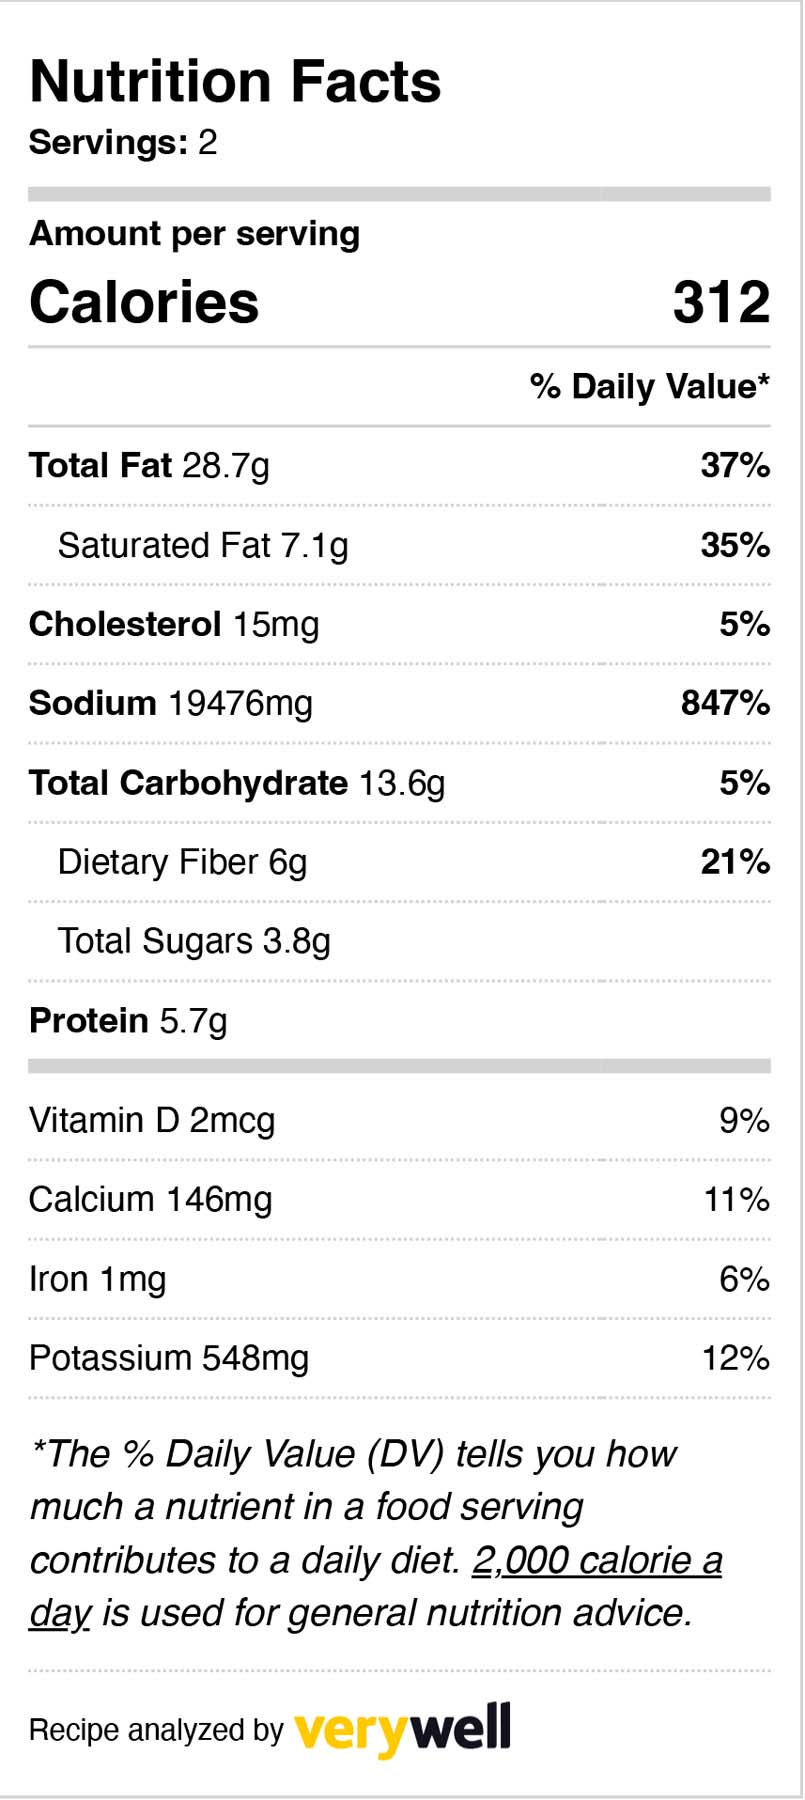Viewport: 805px width, 1800px height.
Task: Click the 312 calories value
Action: [x=721, y=302]
